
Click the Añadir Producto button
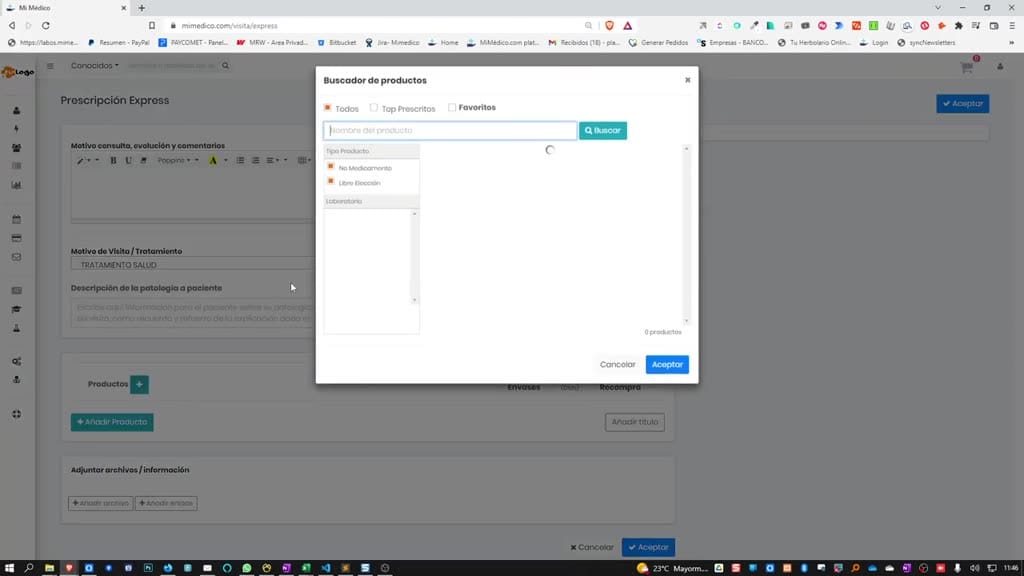click(112, 422)
